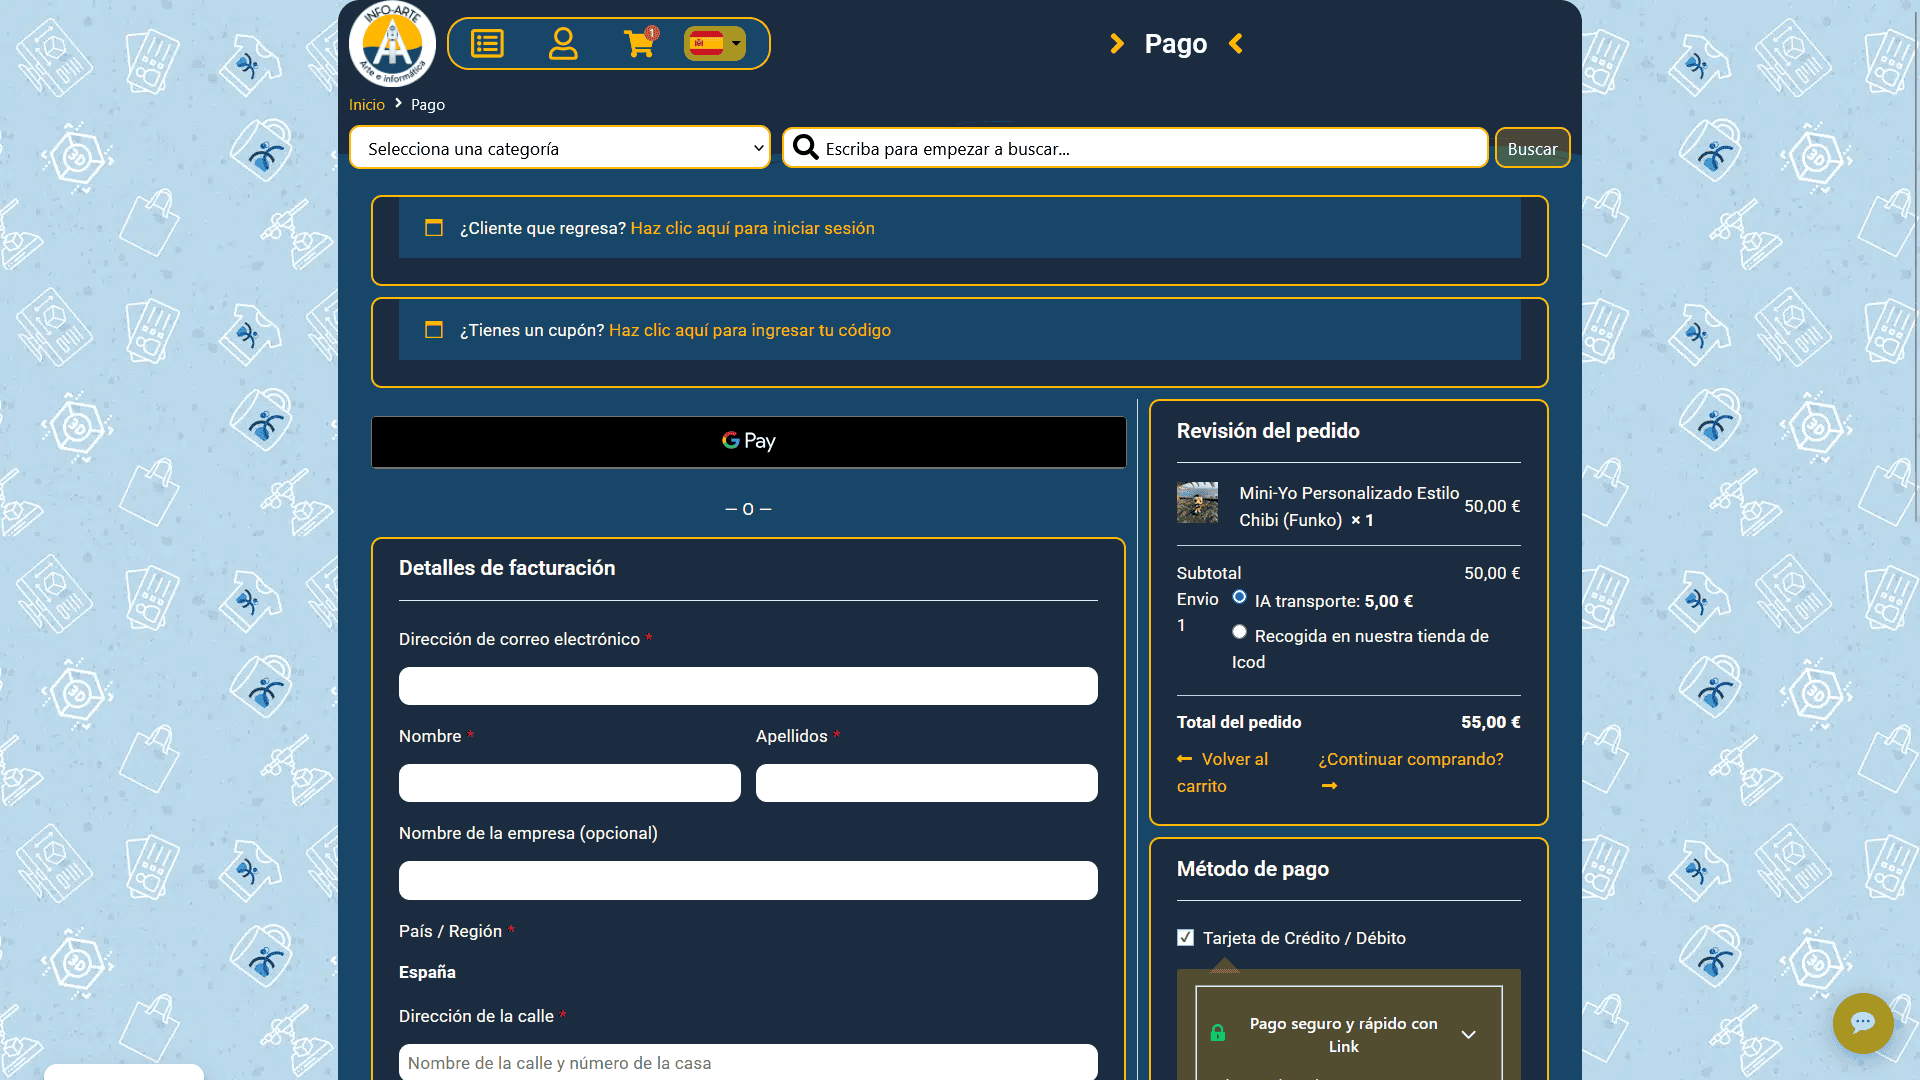This screenshot has height=1080, width=1920.
Task: Go to Inicio breadcrumb
Action: click(x=366, y=105)
